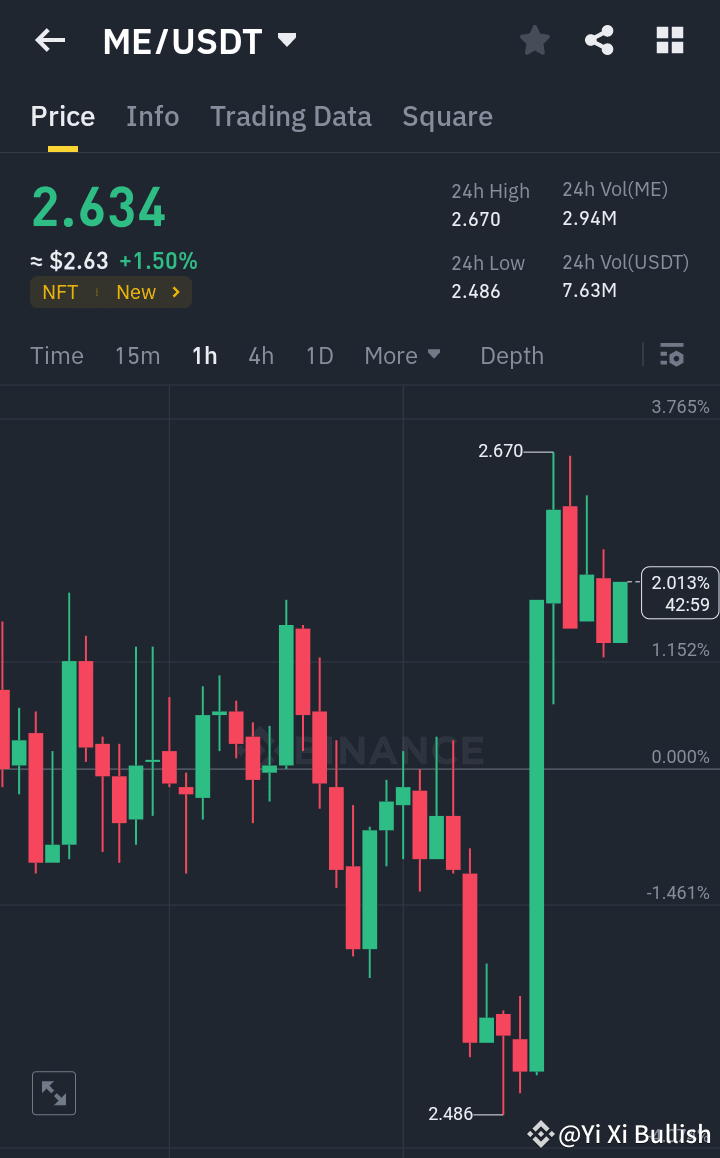This screenshot has width=720, height=1158.
Task: Open the chart indicator settings icon
Action: [671, 355]
